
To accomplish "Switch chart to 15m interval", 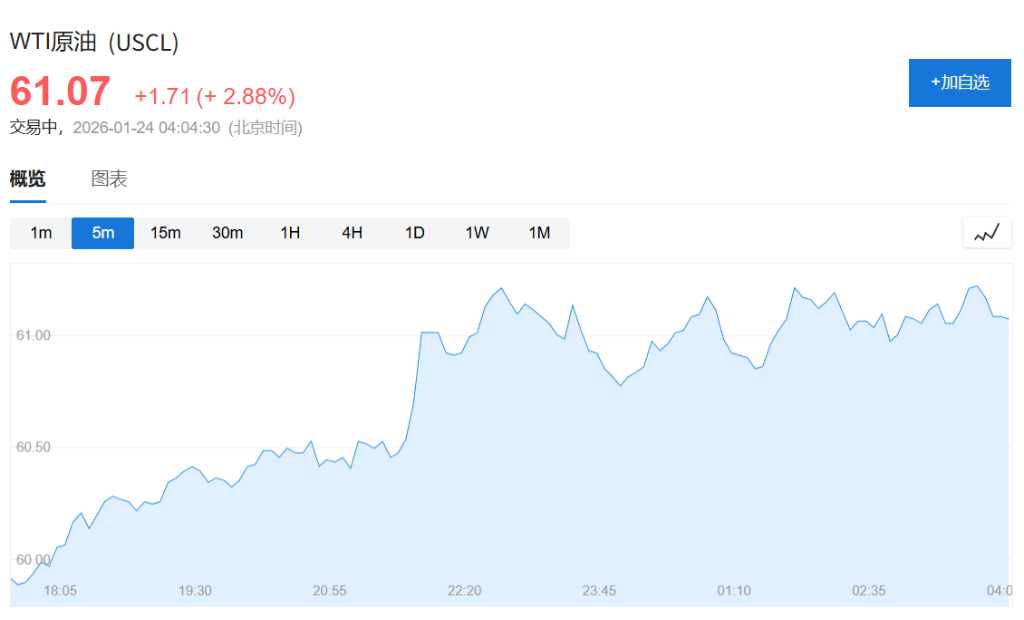I will coord(165,233).
